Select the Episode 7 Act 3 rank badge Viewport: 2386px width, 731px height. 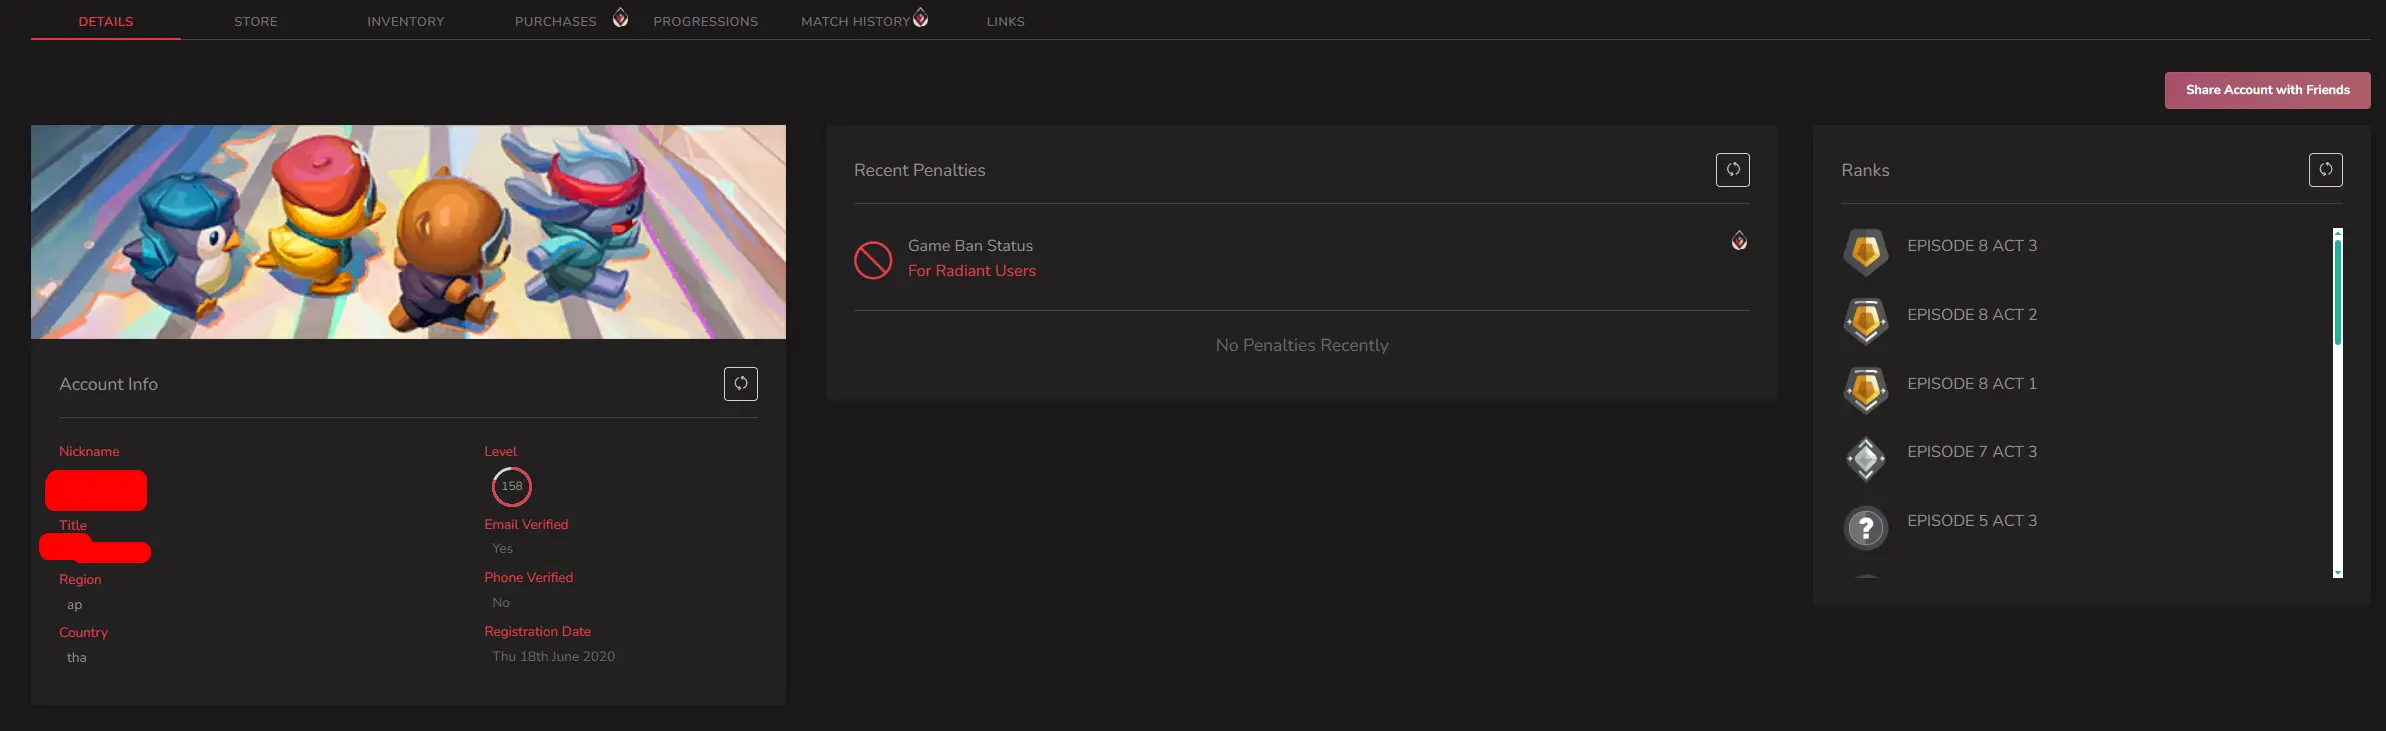point(1865,459)
